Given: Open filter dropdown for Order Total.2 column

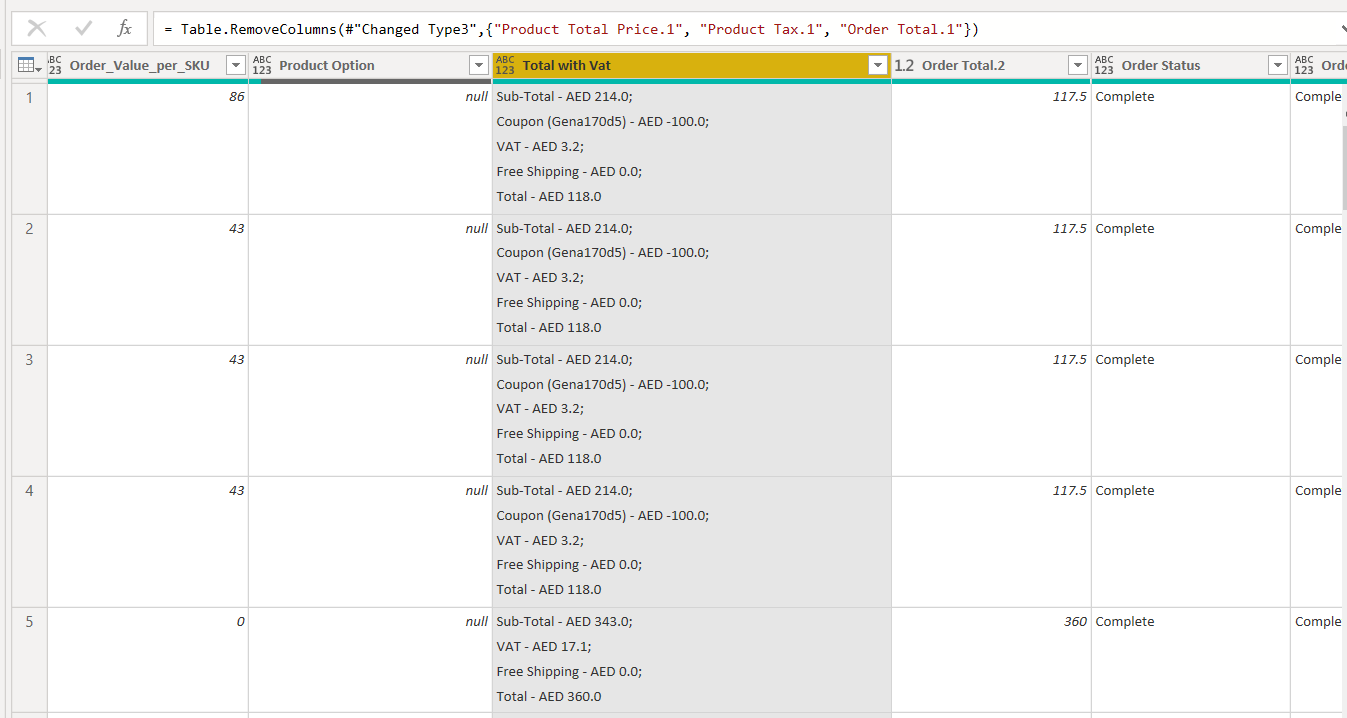Looking at the screenshot, I should 1078,65.
